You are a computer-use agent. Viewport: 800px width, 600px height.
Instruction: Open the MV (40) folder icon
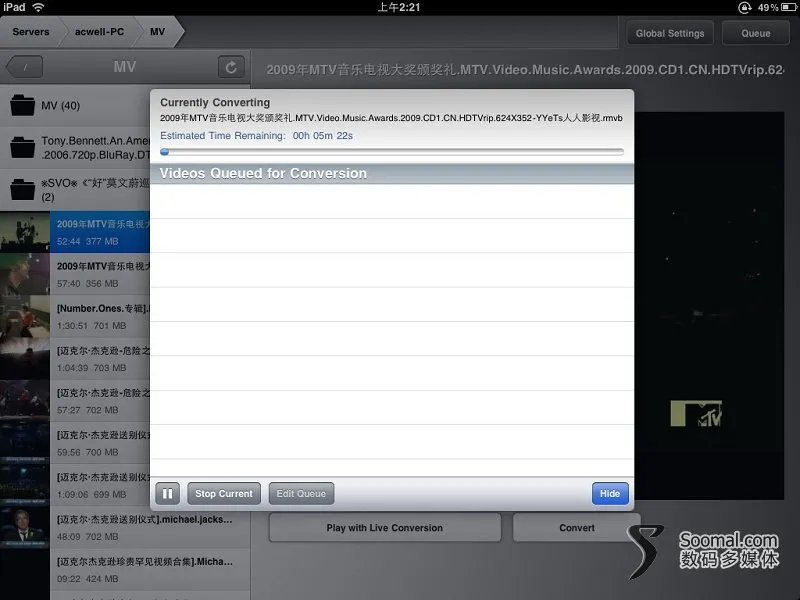(22, 106)
